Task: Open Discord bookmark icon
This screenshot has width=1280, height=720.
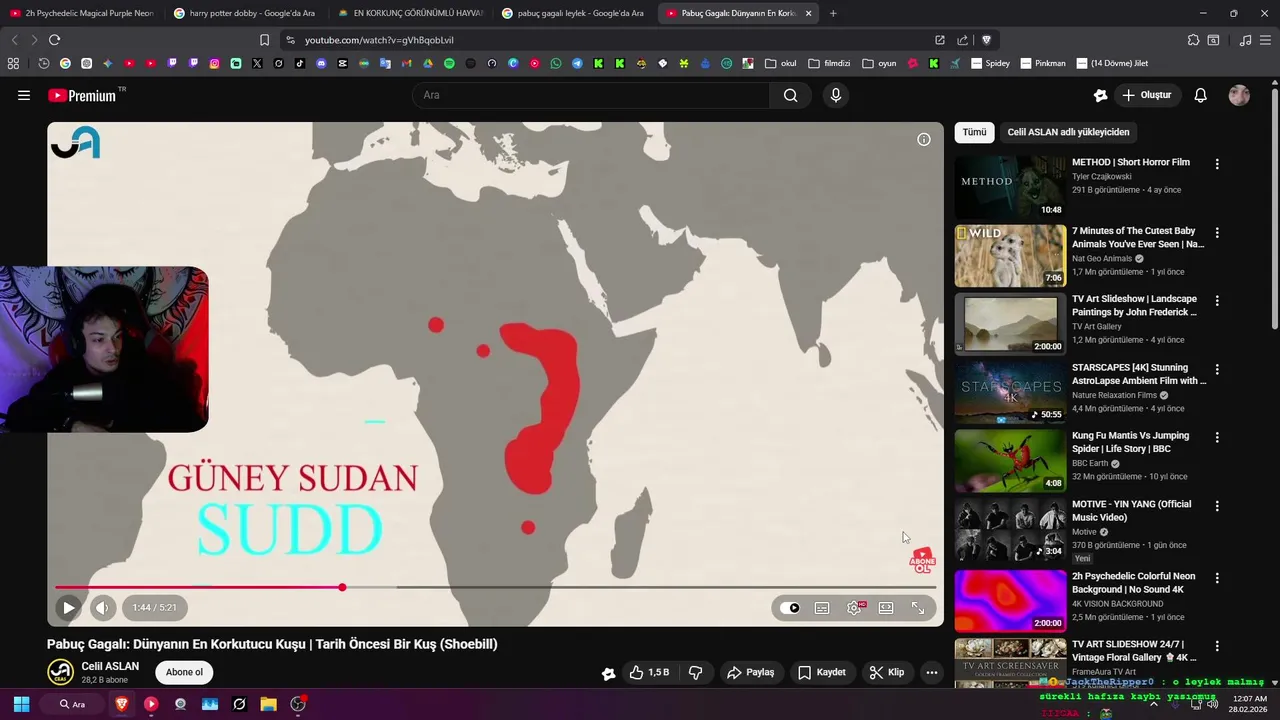Action: tap(321, 63)
